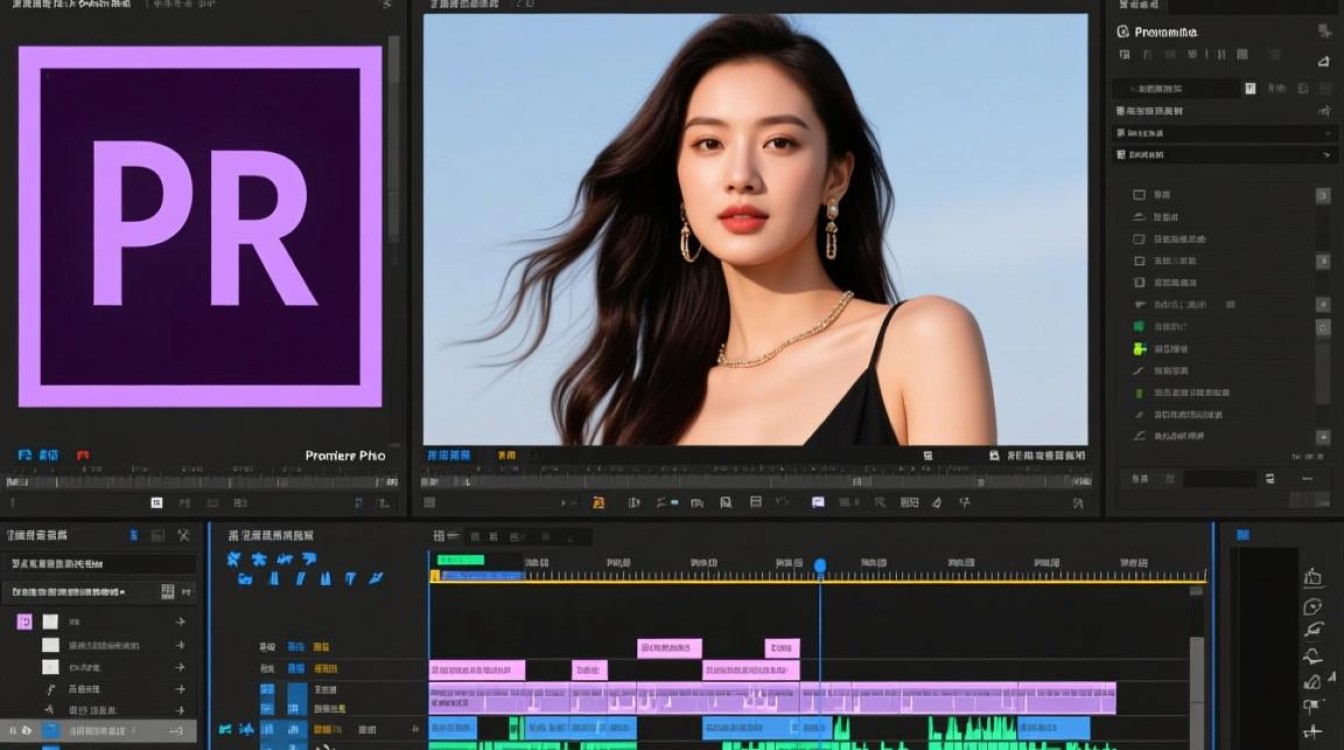This screenshot has width=1344, height=750.
Task: Click the source monitor scrub bar below the logo
Action: click(200, 481)
